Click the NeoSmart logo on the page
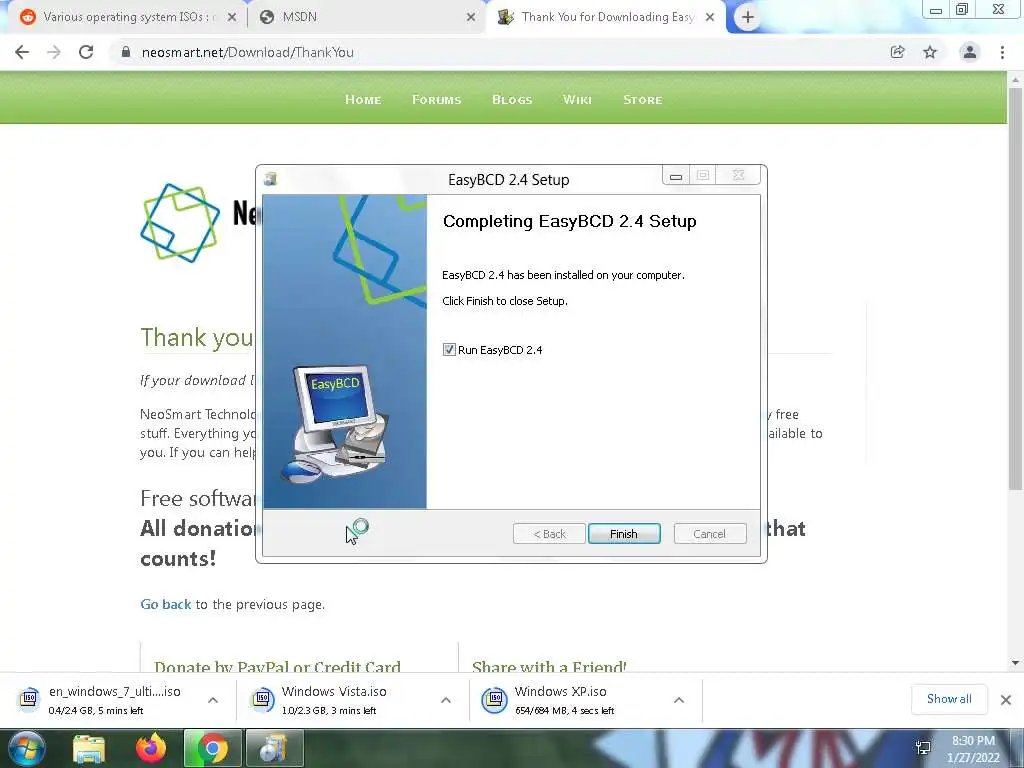The width and height of the screenshot is (1024, 768). tap(180, 223)
